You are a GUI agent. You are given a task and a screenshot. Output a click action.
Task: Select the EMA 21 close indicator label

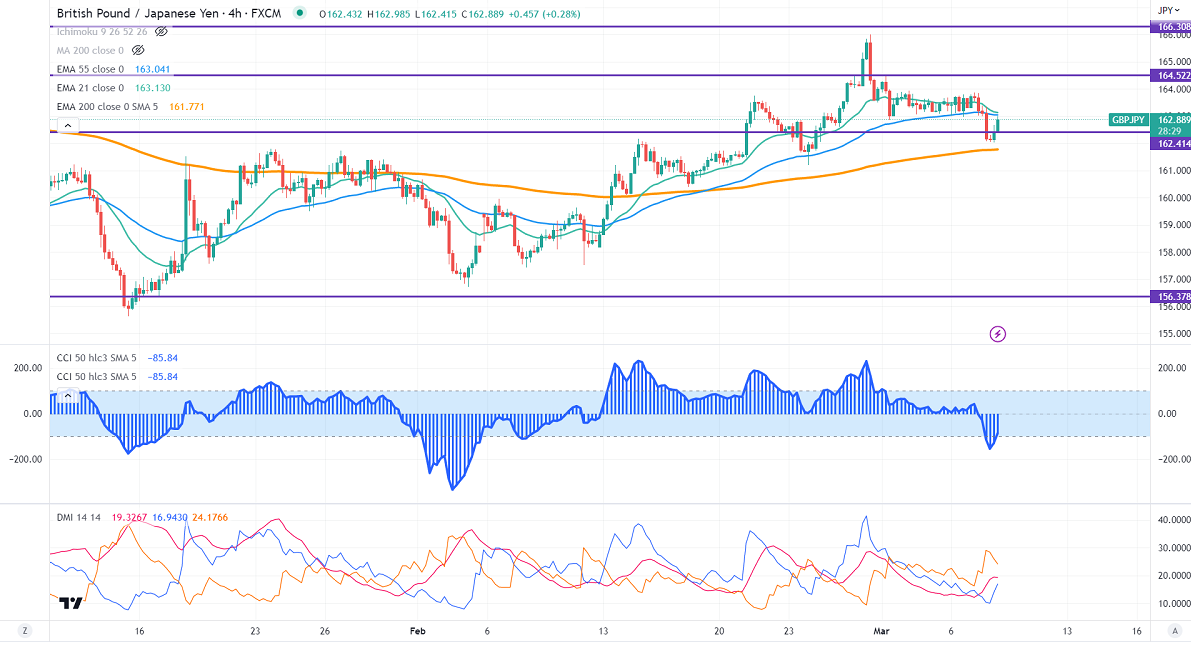(90, 88)
